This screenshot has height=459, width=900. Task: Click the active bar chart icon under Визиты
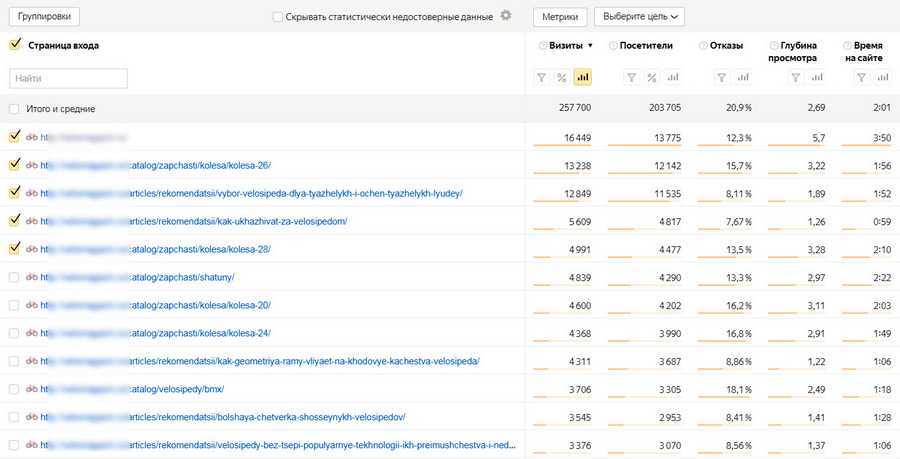(583, 78)
